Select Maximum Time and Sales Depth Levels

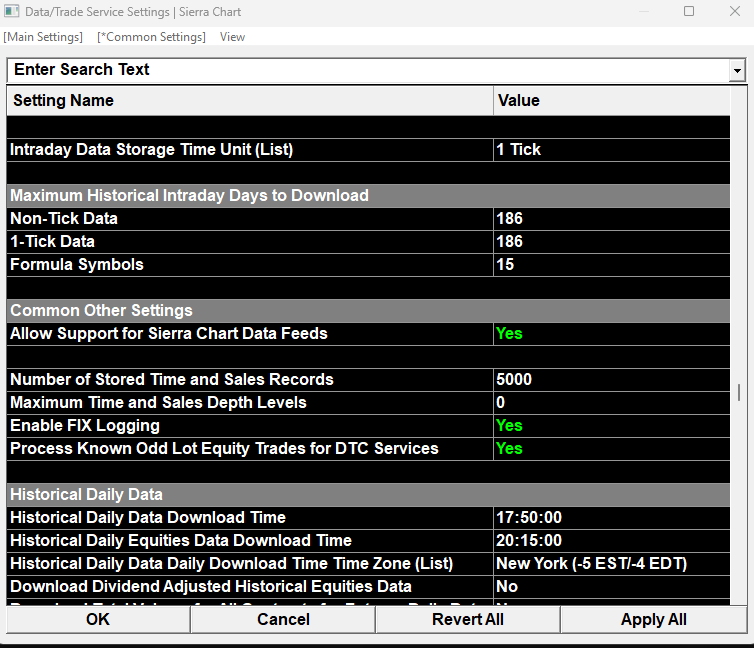[250, 403]
